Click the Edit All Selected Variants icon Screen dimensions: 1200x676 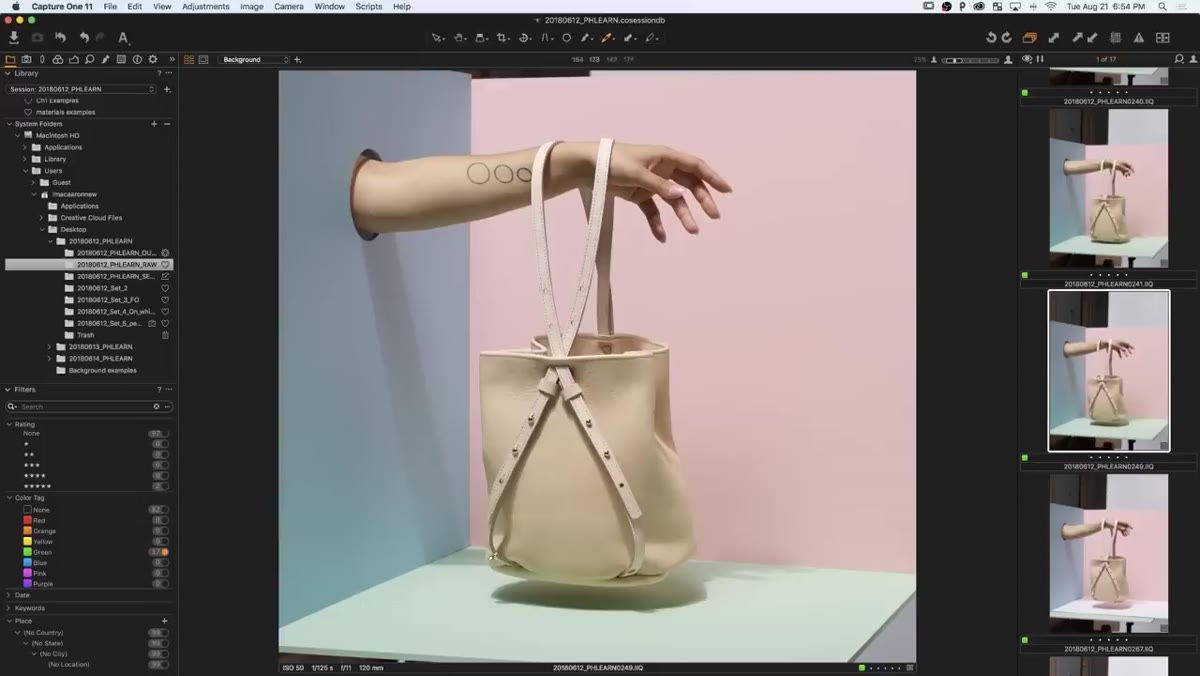1030,38
